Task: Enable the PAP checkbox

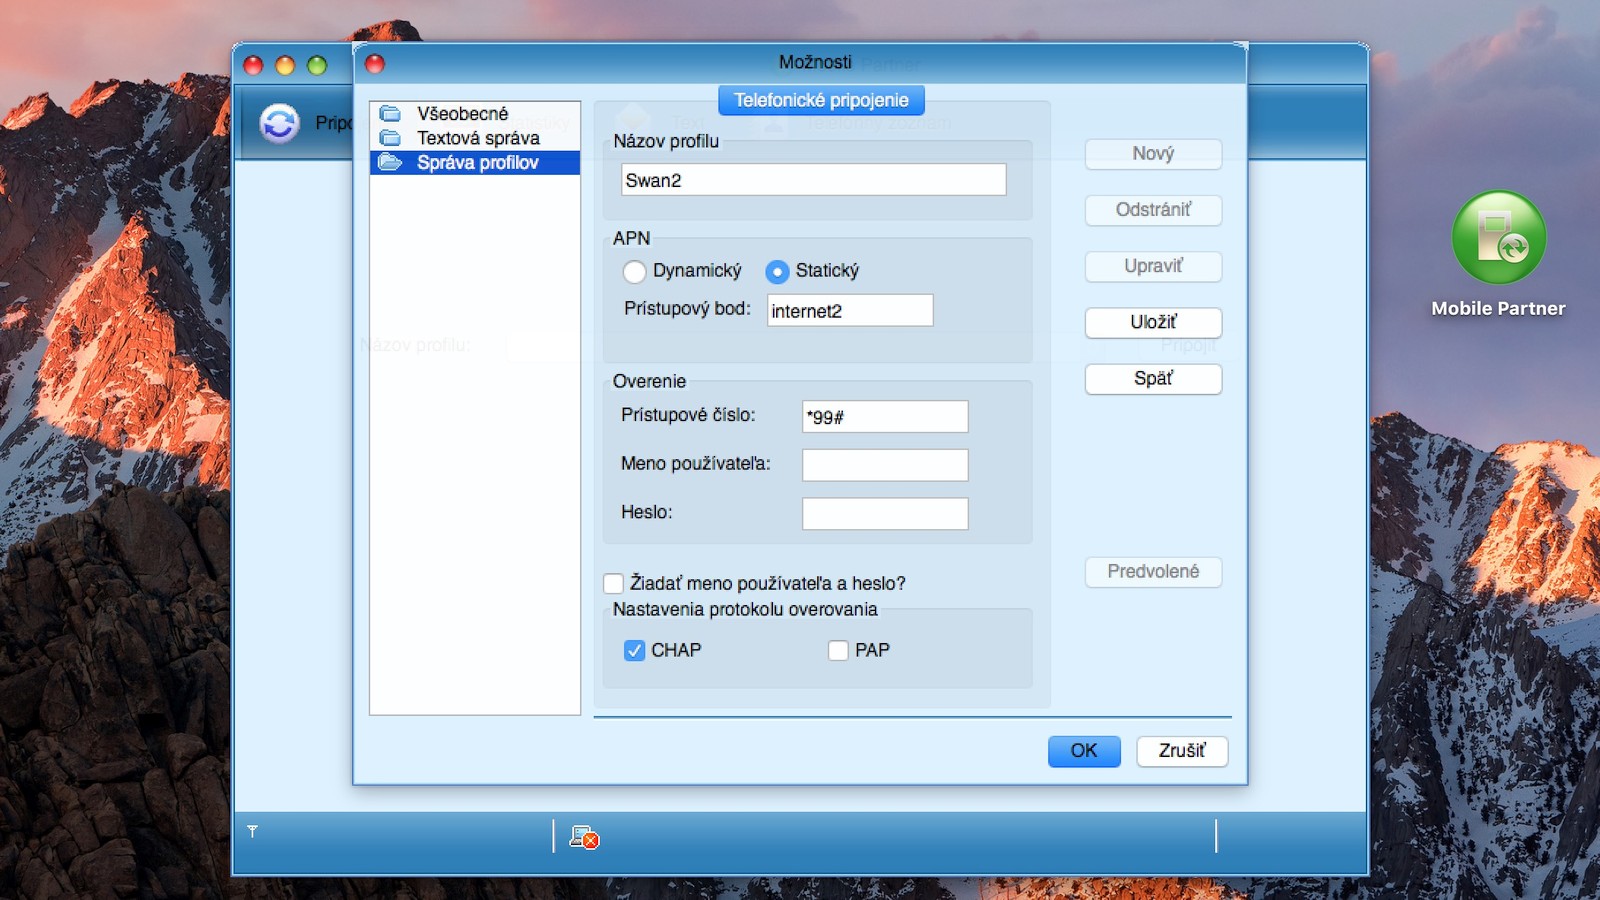Action: (x=838, y=651)
